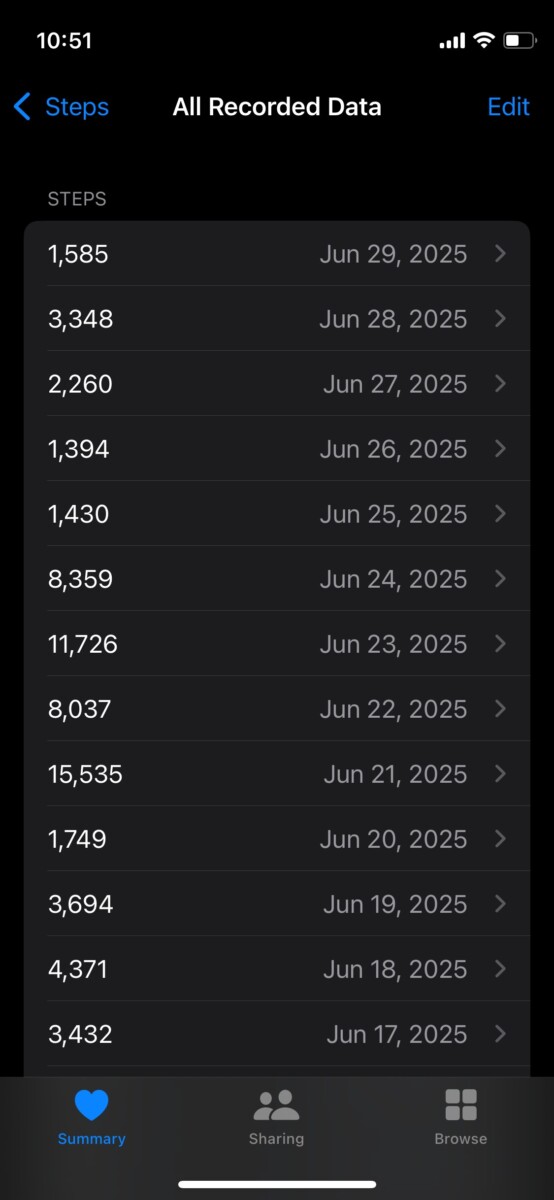554x1200 pixels.
Task: Open the Browse grid icon
Action: coord(460,1105)
